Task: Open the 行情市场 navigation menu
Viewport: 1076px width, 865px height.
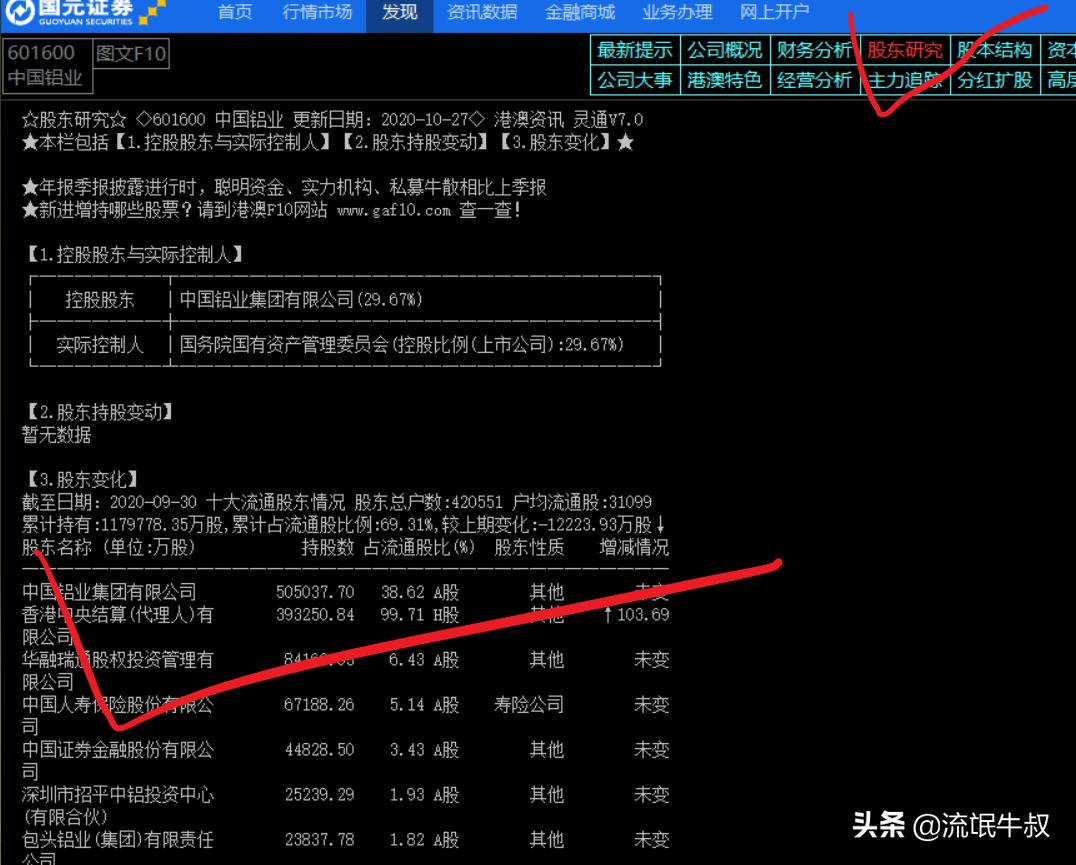Action: (x=317, y=13)
